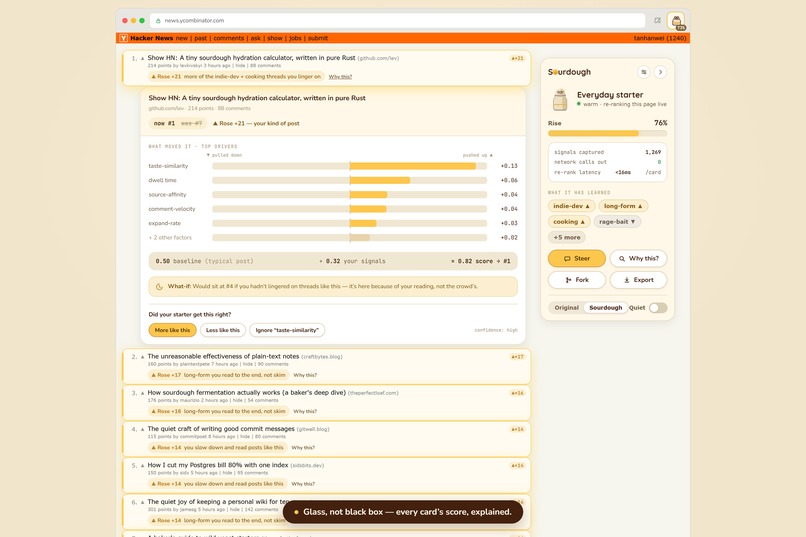
Task: Collapse the Sourdough panel with the chevron
Action: tap(661, 72)
